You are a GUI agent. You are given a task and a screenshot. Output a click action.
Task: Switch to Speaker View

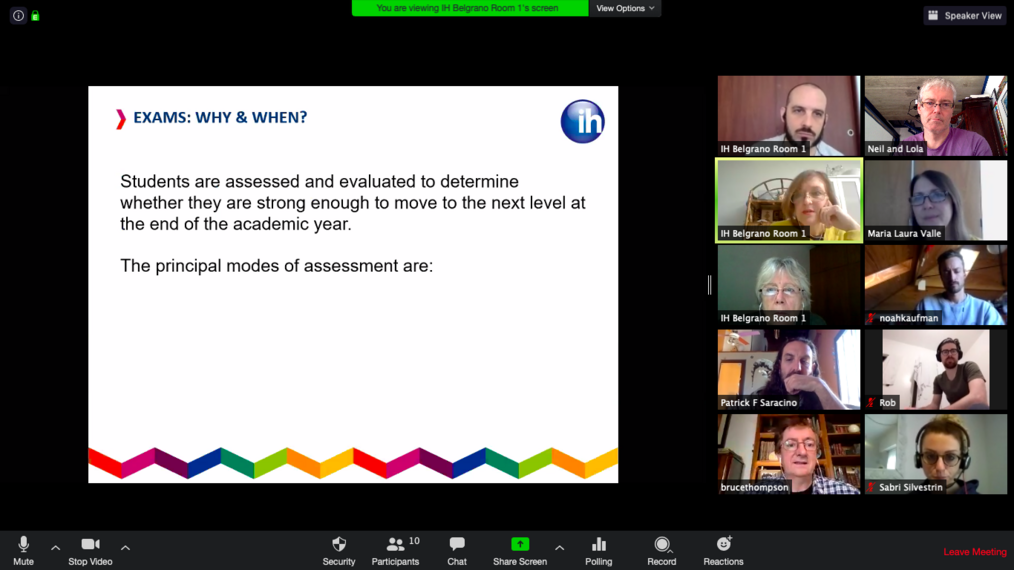tap(965, 16)
